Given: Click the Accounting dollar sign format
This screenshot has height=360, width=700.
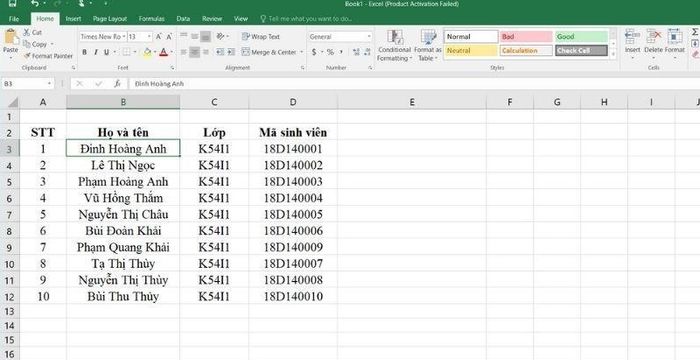Looking at the screenshot, I should click(x=314, y=52).
